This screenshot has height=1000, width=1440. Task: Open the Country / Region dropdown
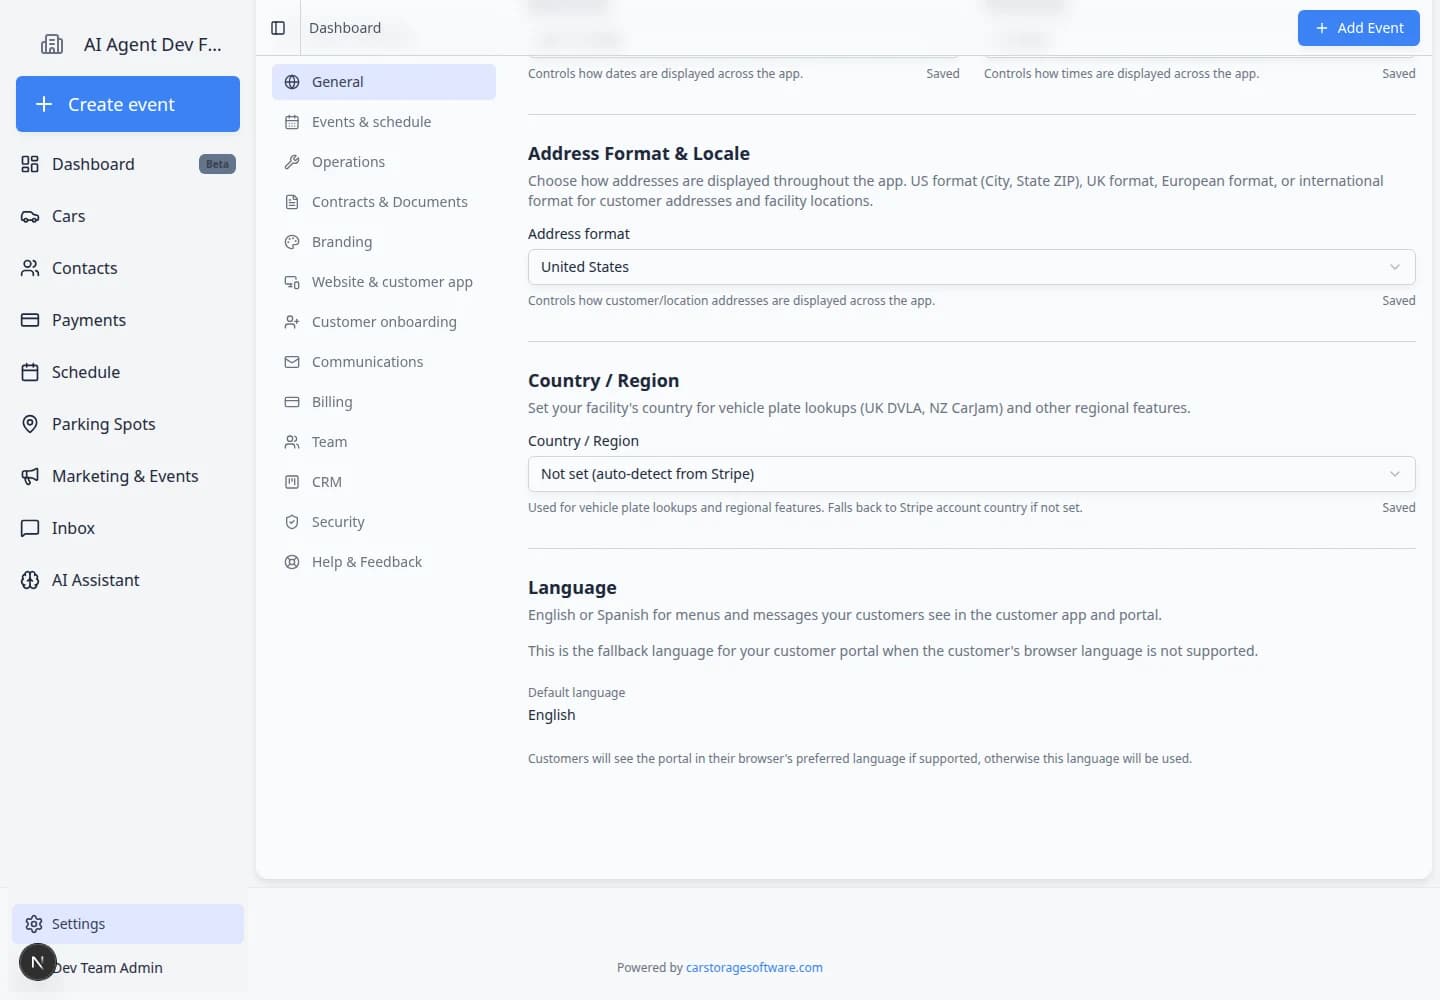pos(971,474)
